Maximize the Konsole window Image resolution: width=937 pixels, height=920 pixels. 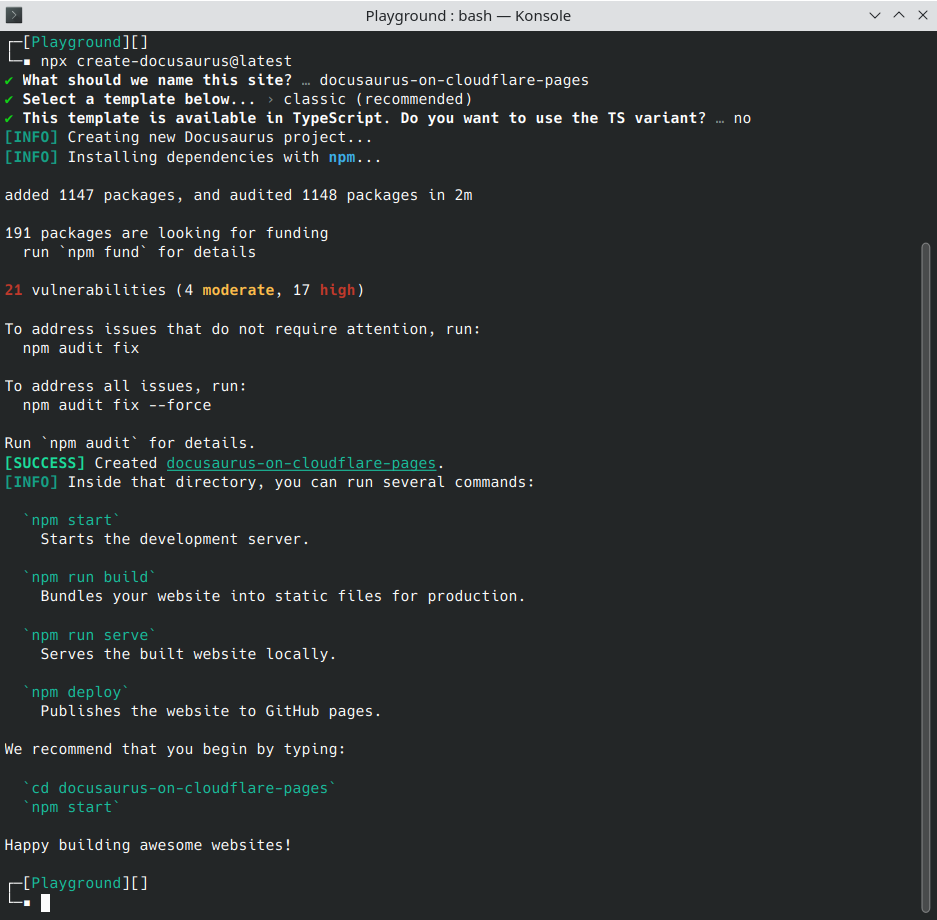pyautogui.click(x=898, y=15)
